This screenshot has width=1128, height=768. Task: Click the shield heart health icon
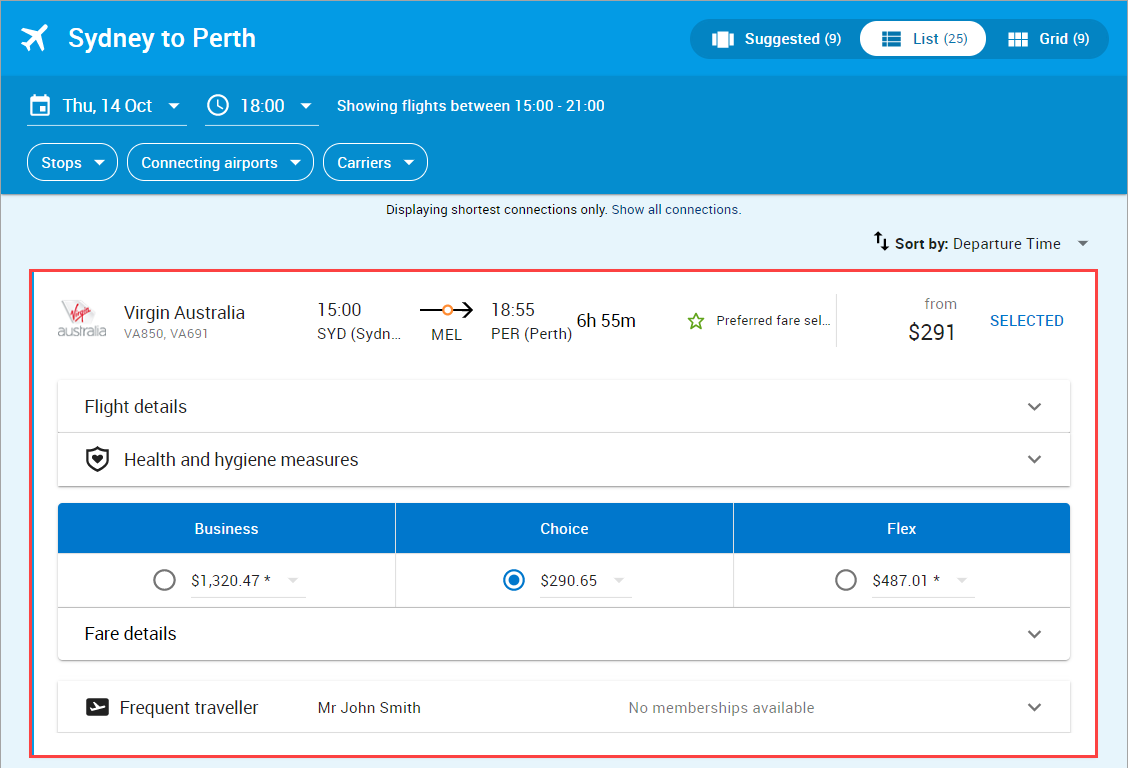tap(97, 459)
